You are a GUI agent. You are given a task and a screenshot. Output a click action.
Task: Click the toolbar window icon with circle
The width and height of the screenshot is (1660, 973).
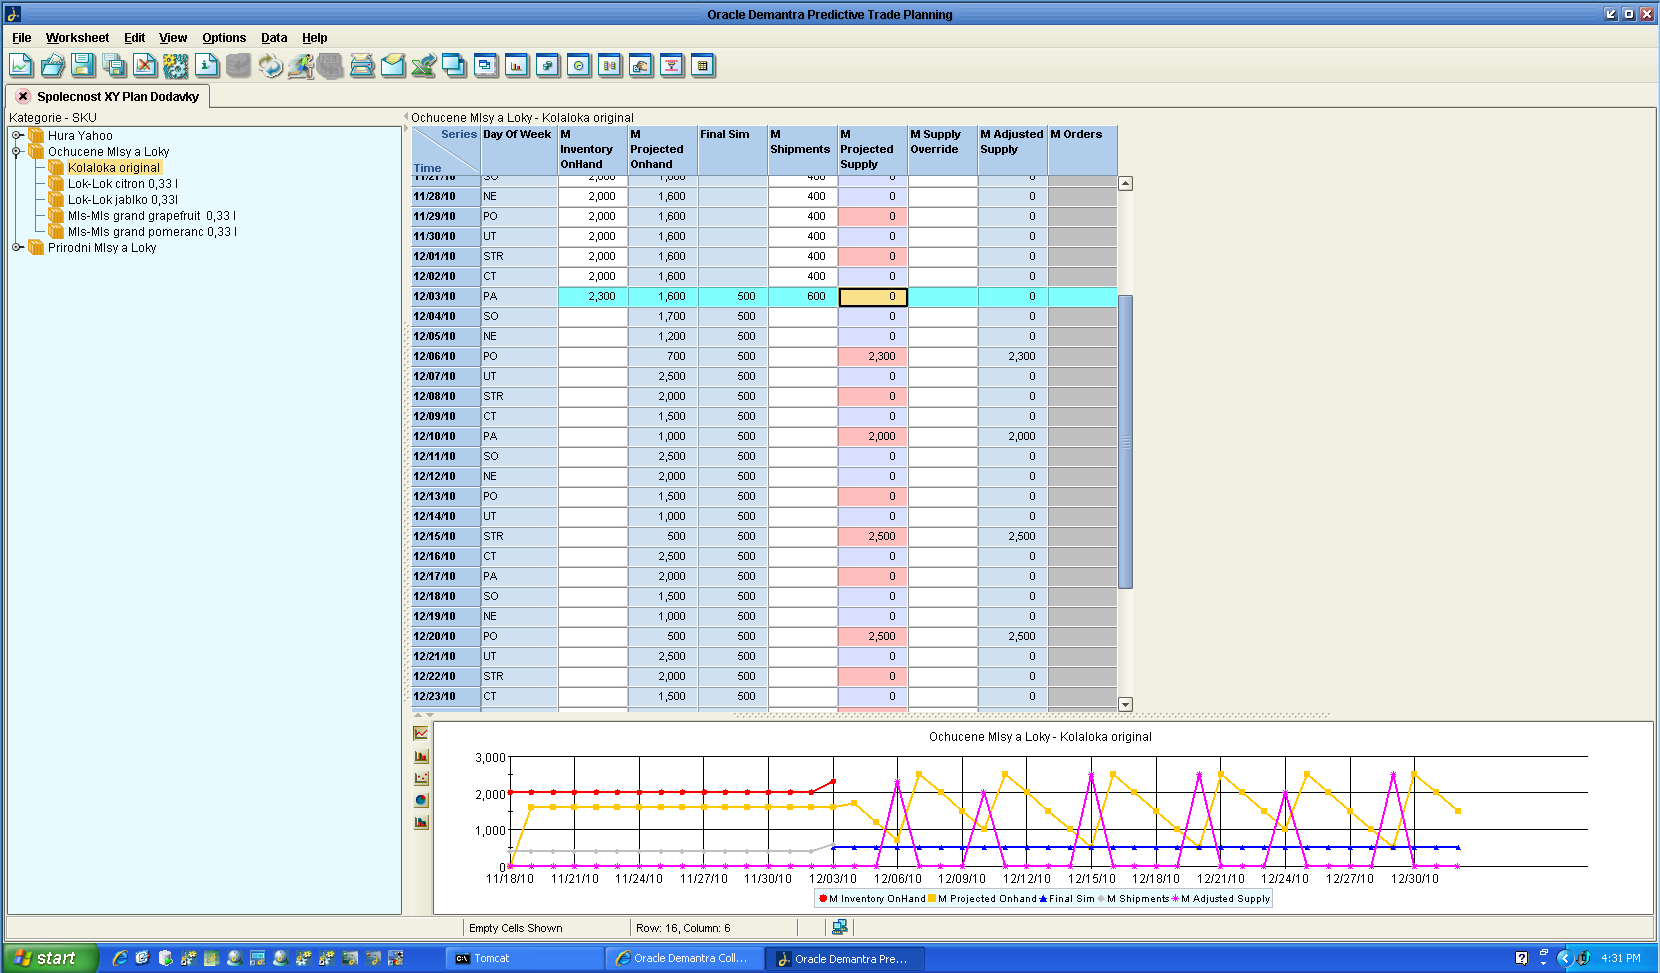(x=579, y=66)
